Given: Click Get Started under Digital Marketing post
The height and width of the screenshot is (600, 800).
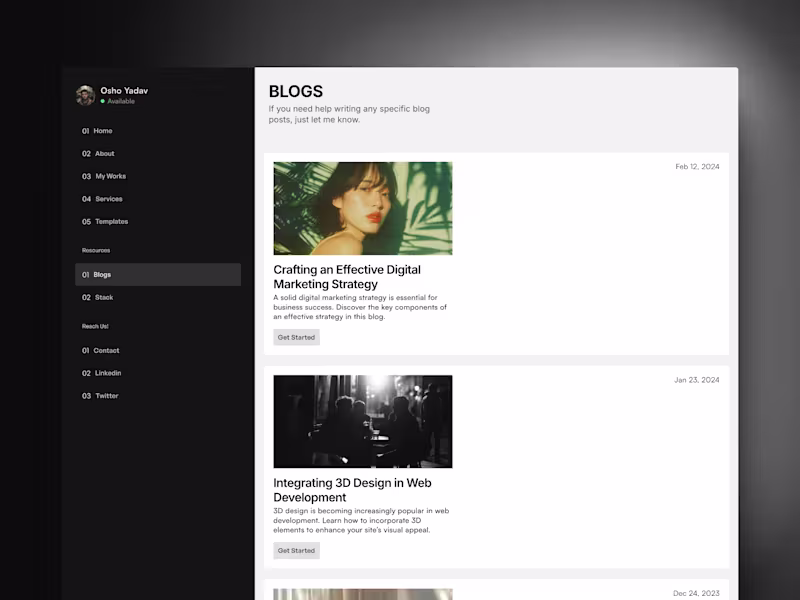Looking at the screenshot, I should point(296,337).
